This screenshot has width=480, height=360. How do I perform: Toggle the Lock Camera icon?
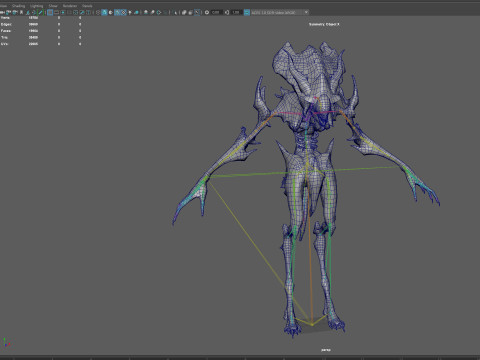point(8,12)
